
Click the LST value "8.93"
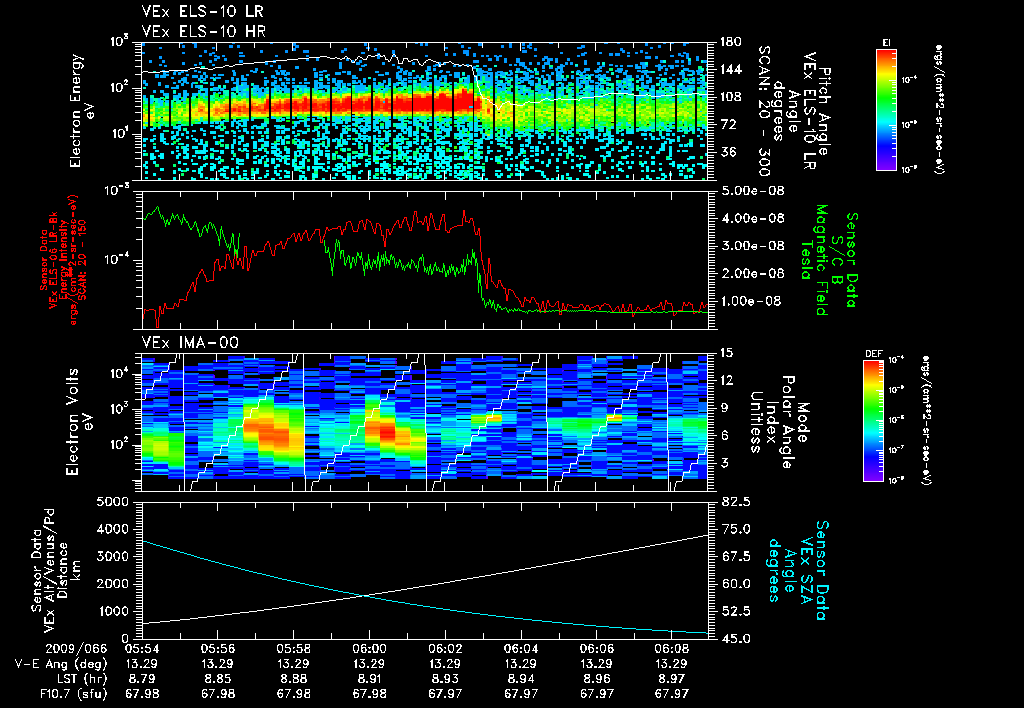pos(445,679)
